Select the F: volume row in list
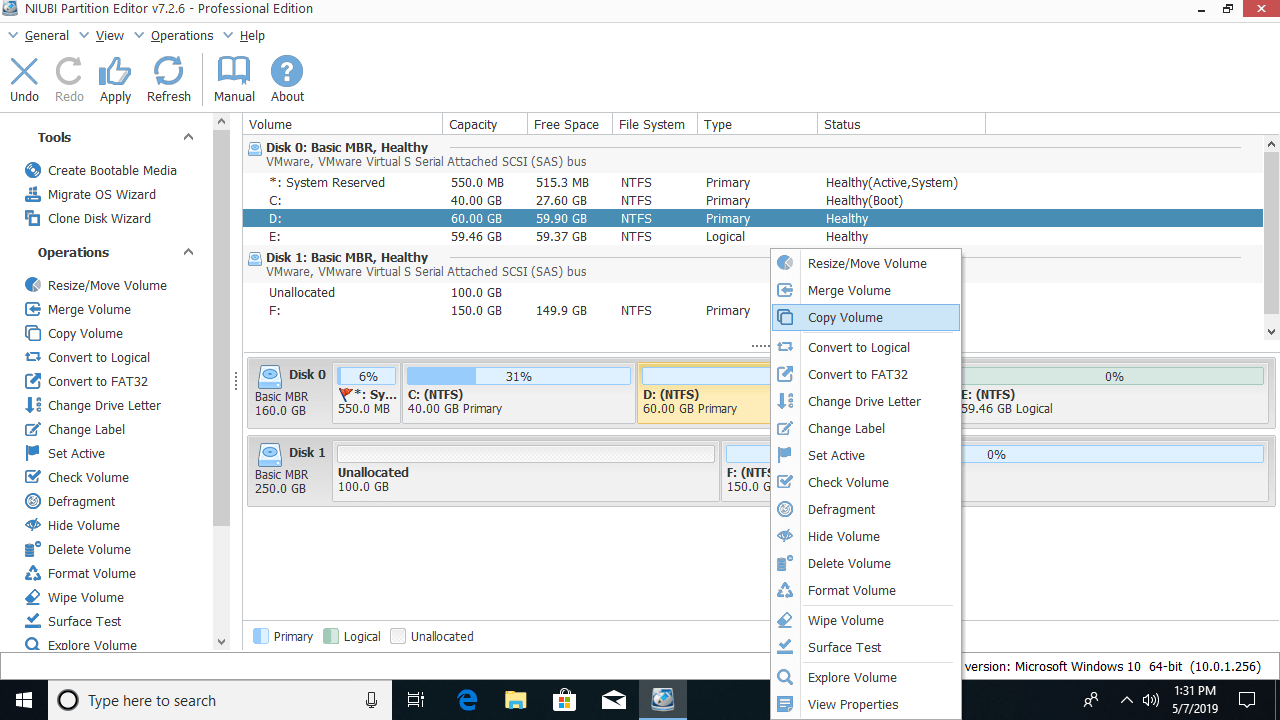Image resolution: width=1280 pixels, height=720 pixels. (500, 311)
